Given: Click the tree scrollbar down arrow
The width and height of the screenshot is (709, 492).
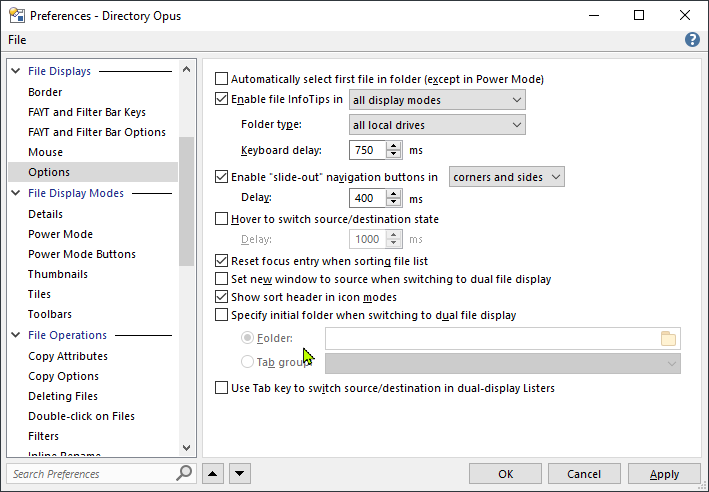Looking at the screenshot, I should coord(186,448).
